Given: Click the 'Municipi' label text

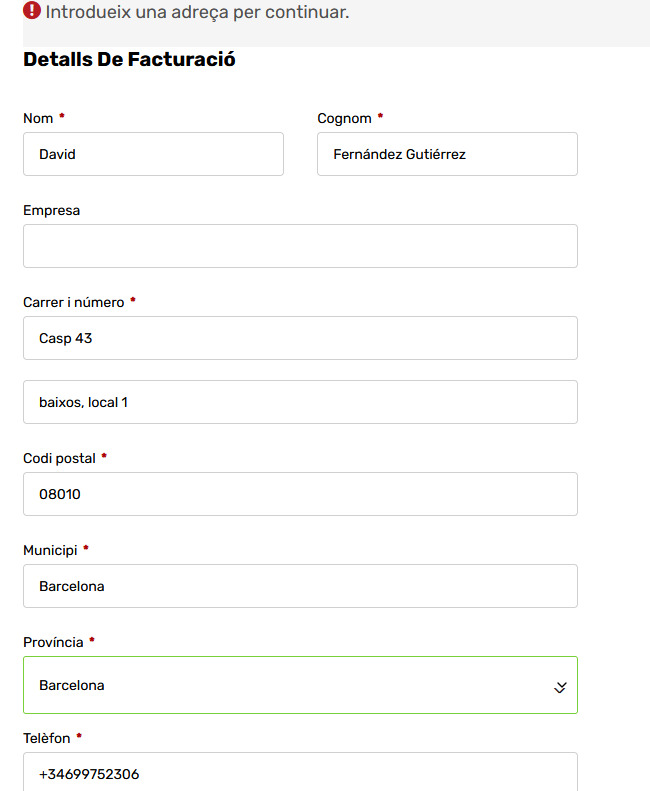Looking at the screenshot, I should pos(50,550).
